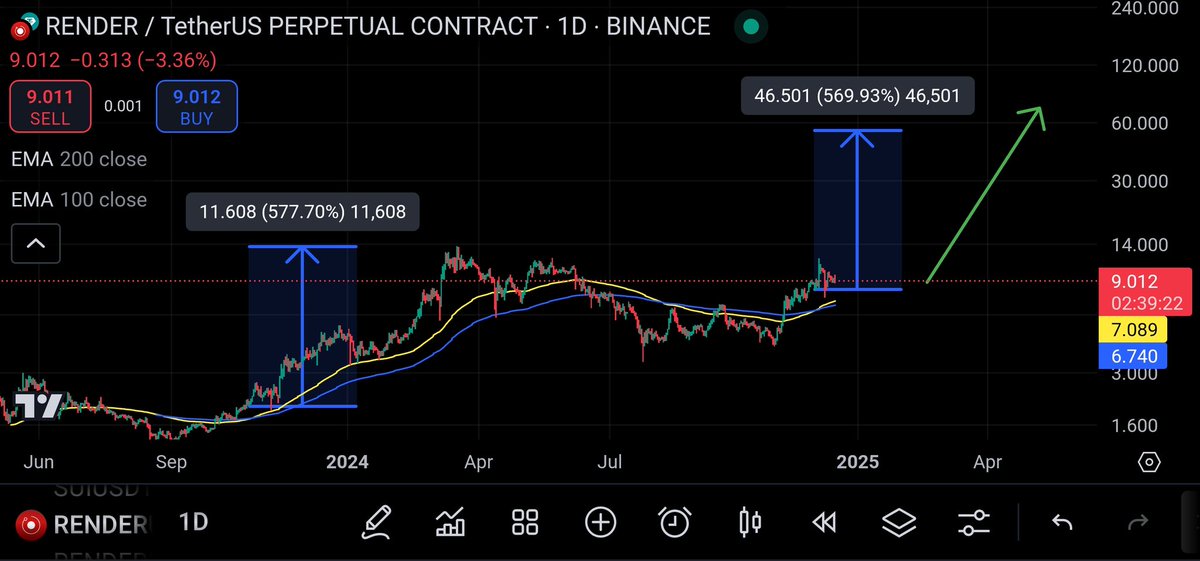Click the red 9.011 SELL button

tap(49, 106)
